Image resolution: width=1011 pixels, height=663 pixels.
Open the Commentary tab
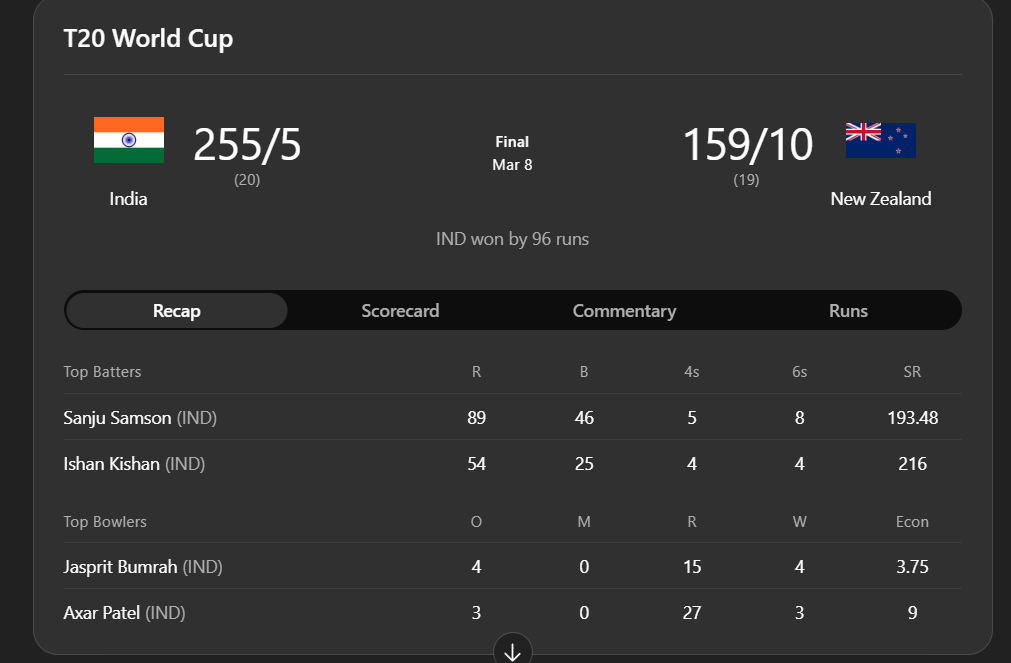624,311
